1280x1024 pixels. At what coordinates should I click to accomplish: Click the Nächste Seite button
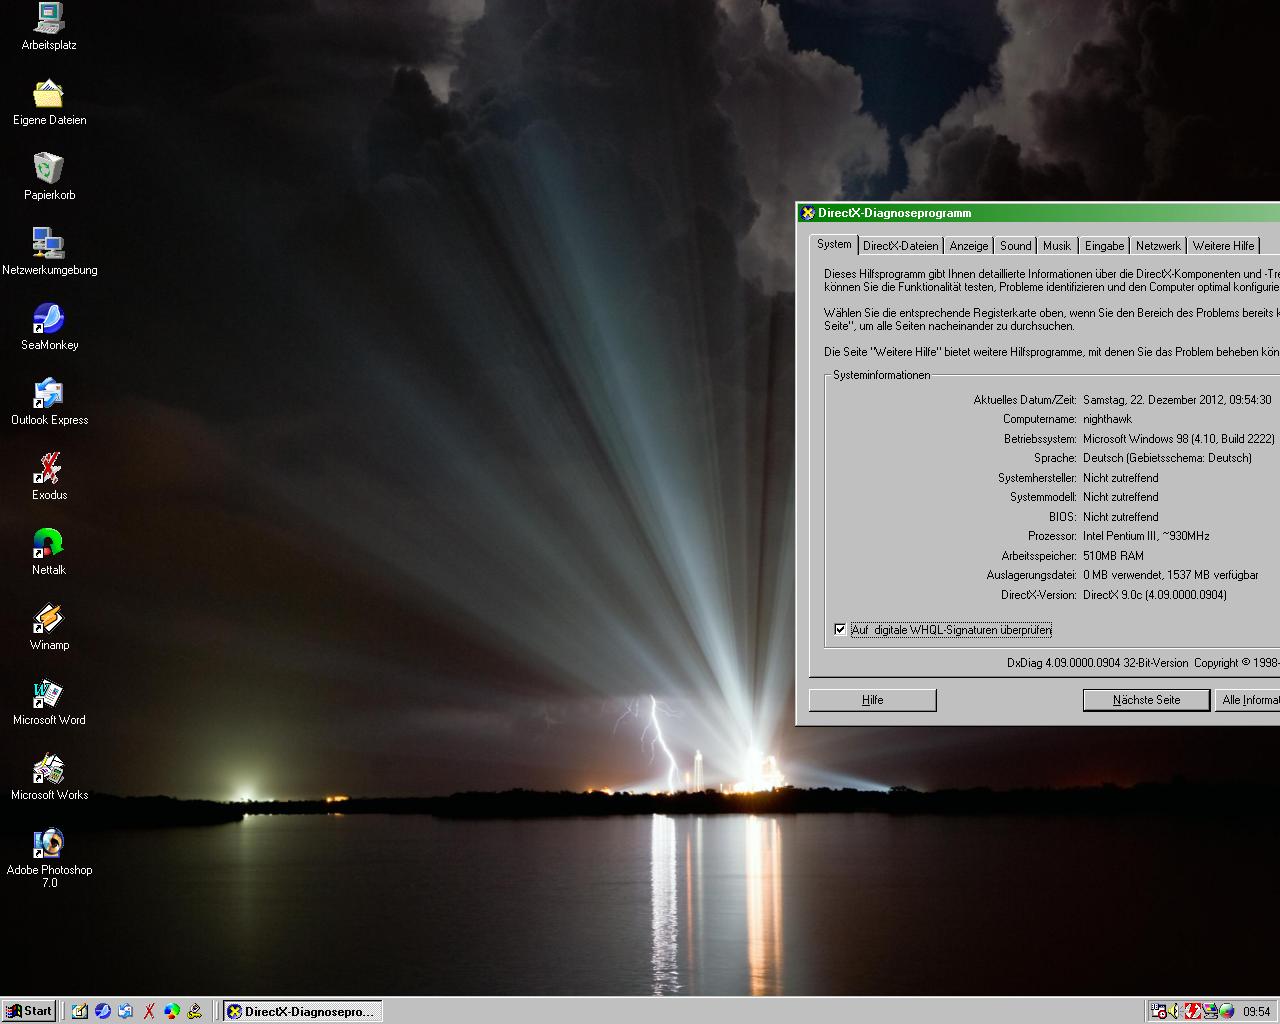coord(1146,700)
